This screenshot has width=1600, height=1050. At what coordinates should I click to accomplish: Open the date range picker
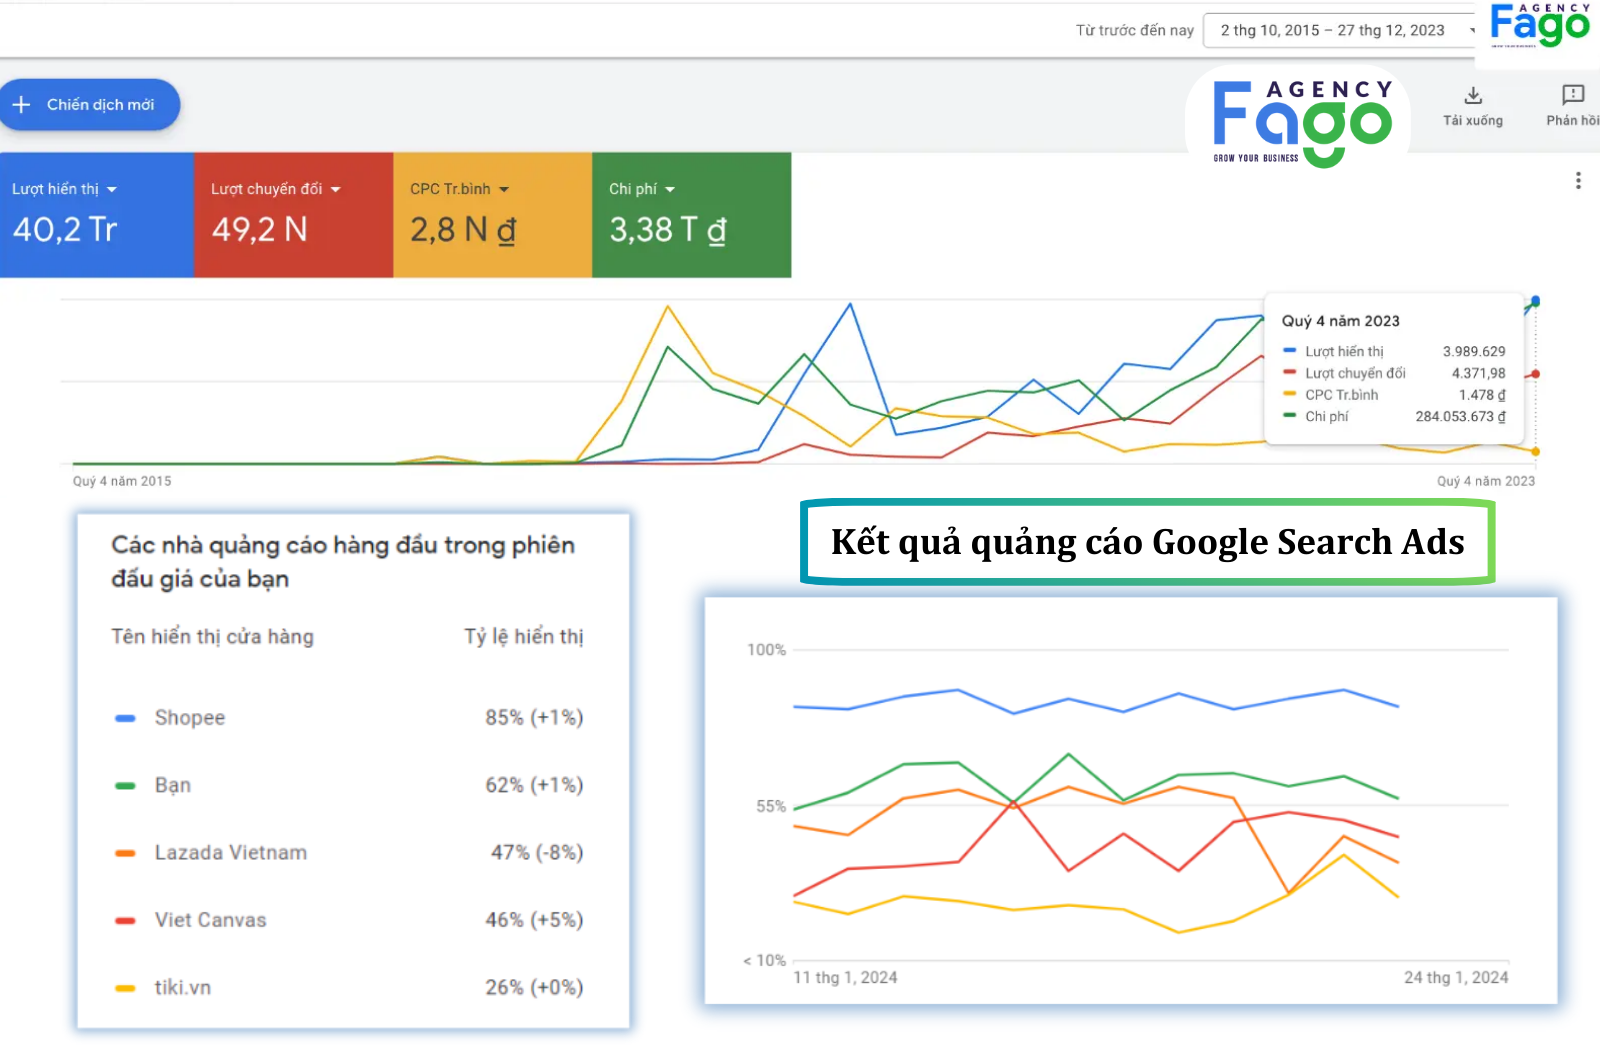click(x=1342, y=31)
